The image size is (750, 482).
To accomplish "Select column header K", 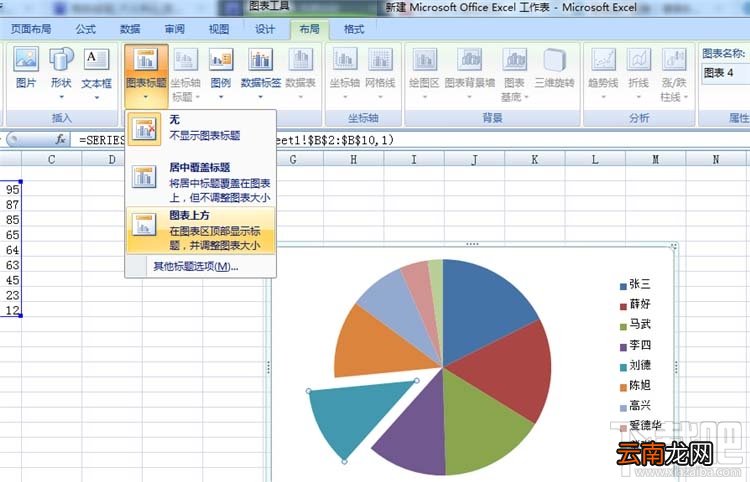I will pos(534,160).
